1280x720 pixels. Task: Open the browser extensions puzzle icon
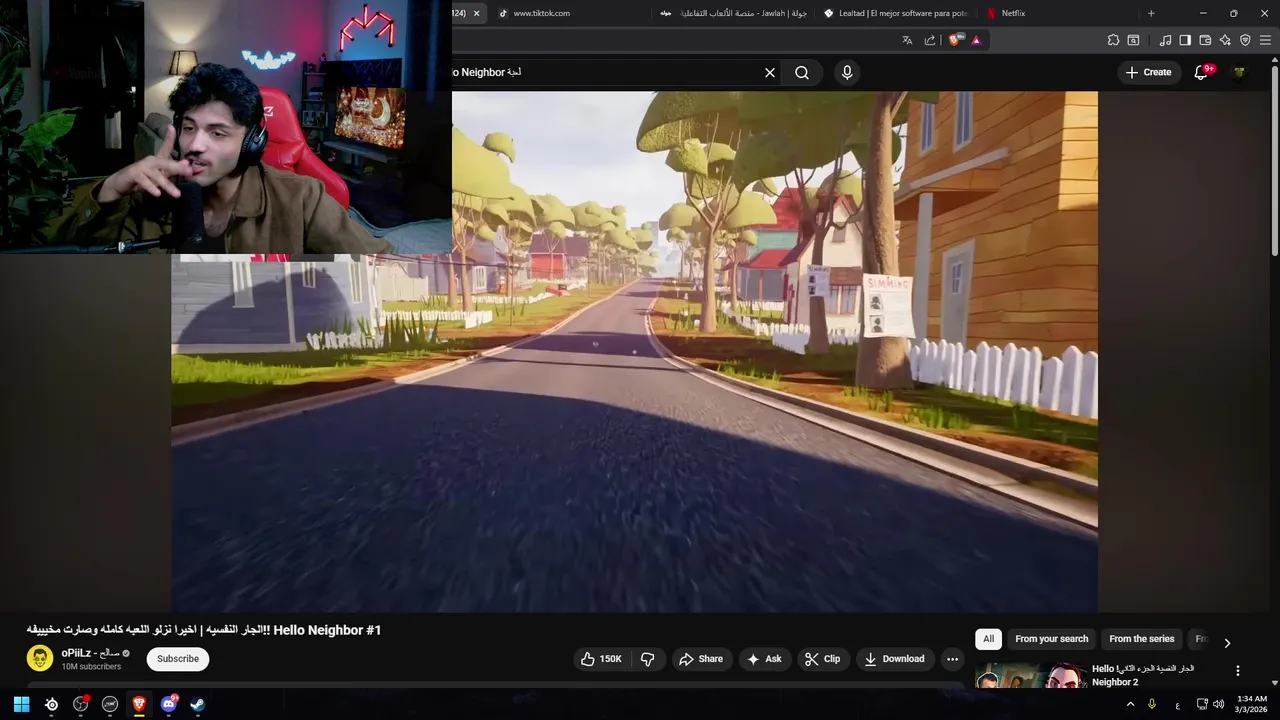(1113, 40)
